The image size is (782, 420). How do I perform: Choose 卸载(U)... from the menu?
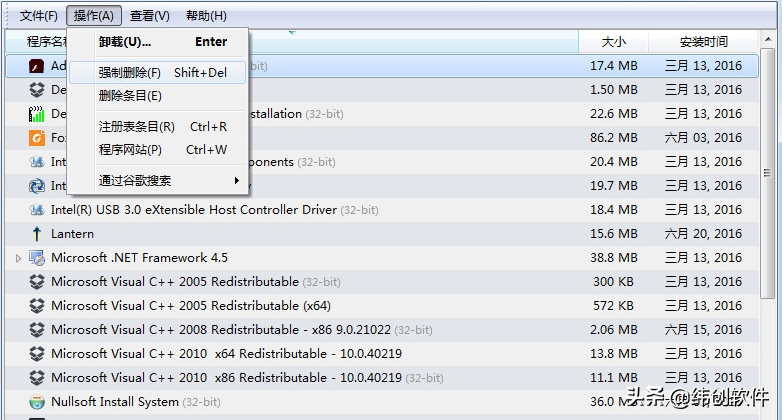(x=158, y=42)
